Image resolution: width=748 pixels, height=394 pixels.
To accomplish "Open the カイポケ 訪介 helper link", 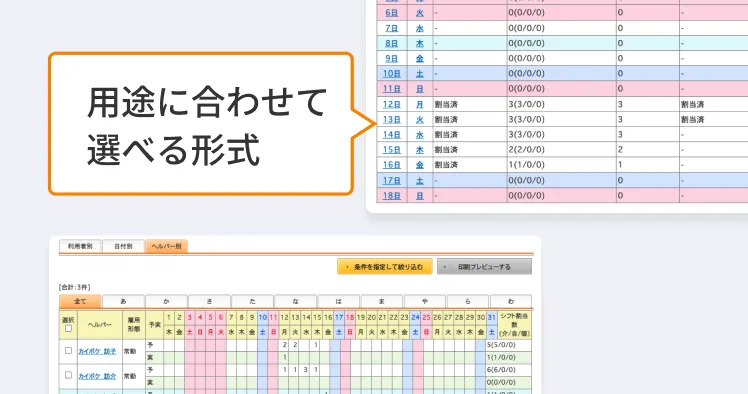I will [97, 376].
